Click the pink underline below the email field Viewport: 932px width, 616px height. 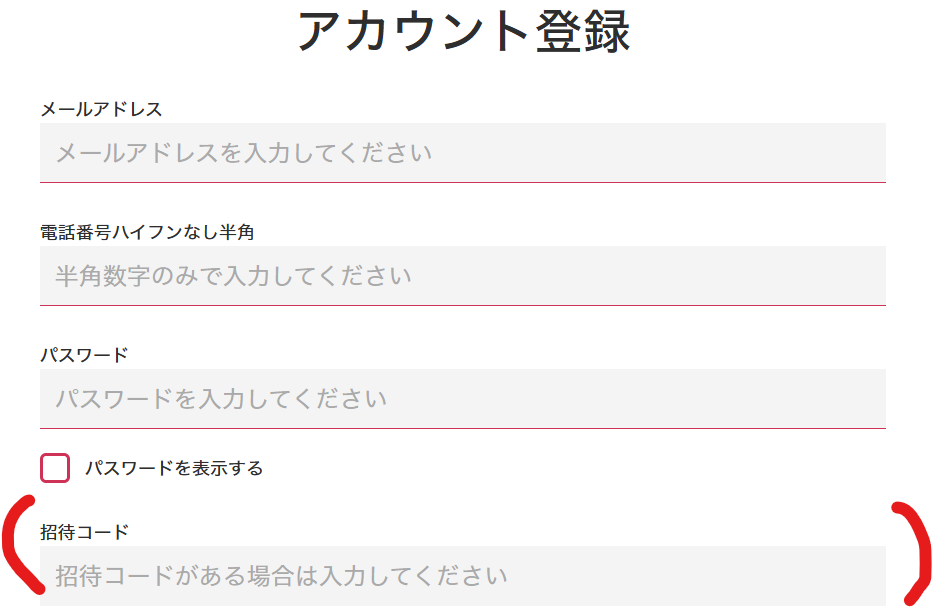(463, 182)
